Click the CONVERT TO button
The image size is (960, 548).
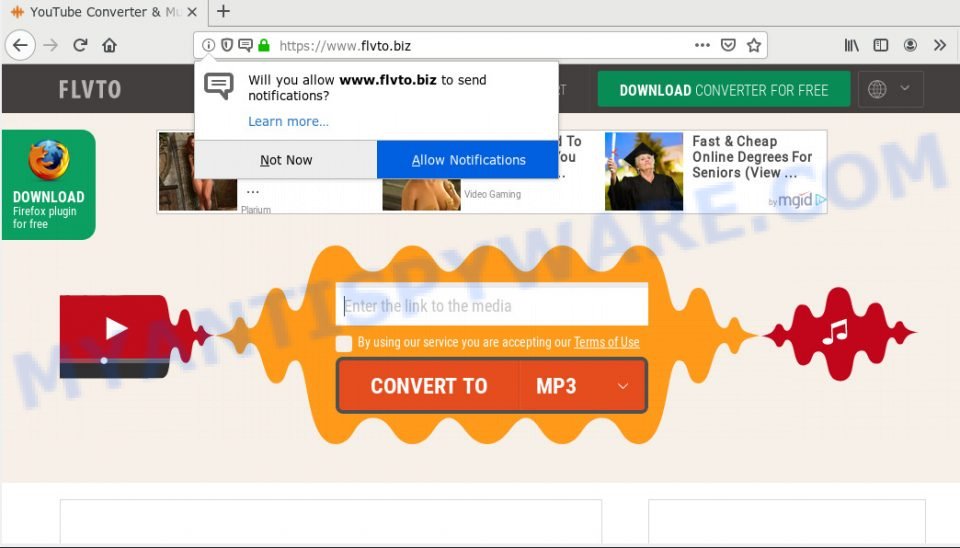428,386
